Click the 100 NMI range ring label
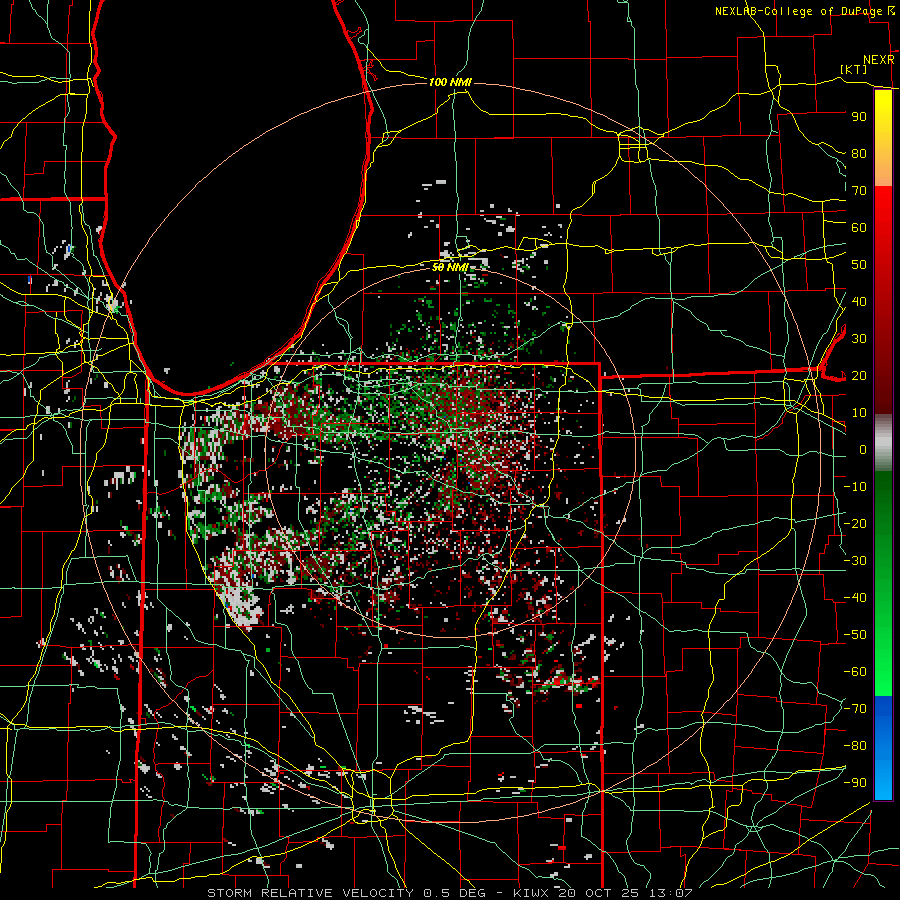900x900 pixels. coord(450,82)
